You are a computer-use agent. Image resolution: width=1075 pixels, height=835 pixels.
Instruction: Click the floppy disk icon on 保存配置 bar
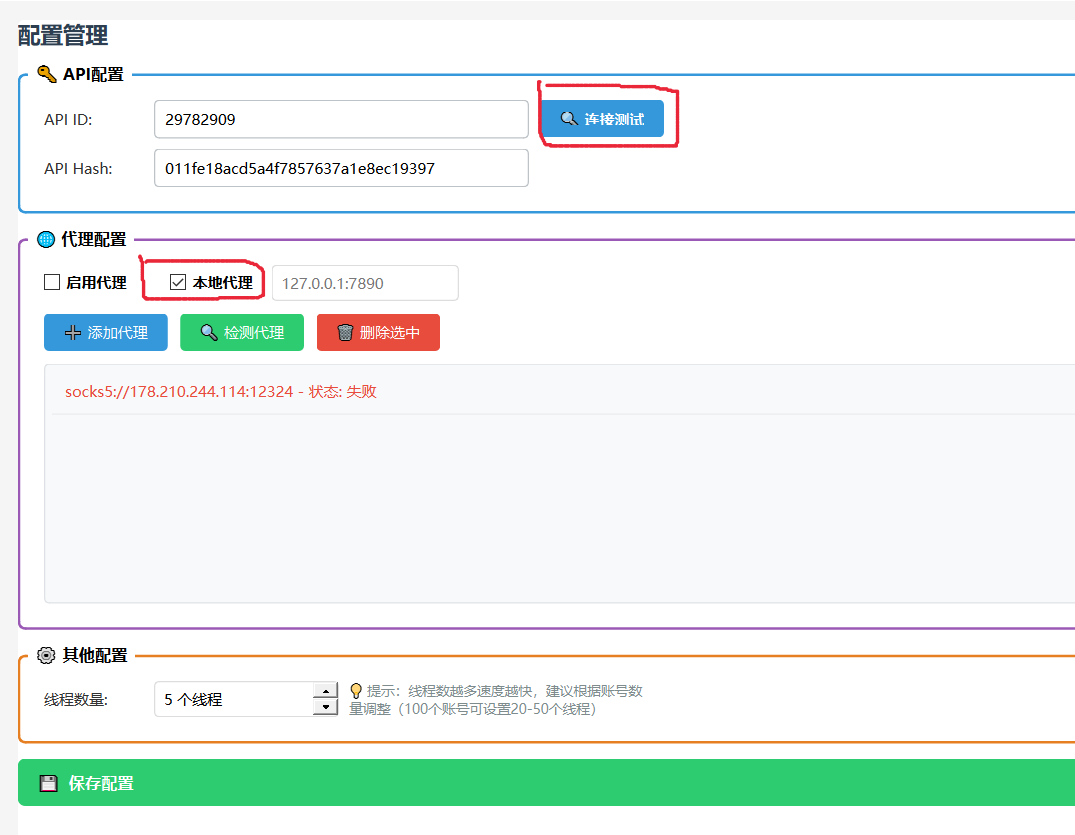tap(48, 784)
